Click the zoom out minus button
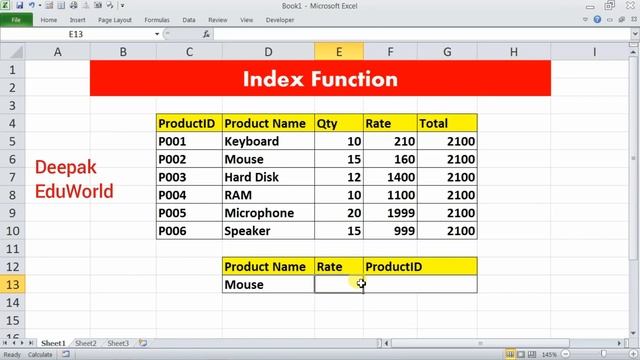This screenshot has height=360, width=640. tap(565, 354)
